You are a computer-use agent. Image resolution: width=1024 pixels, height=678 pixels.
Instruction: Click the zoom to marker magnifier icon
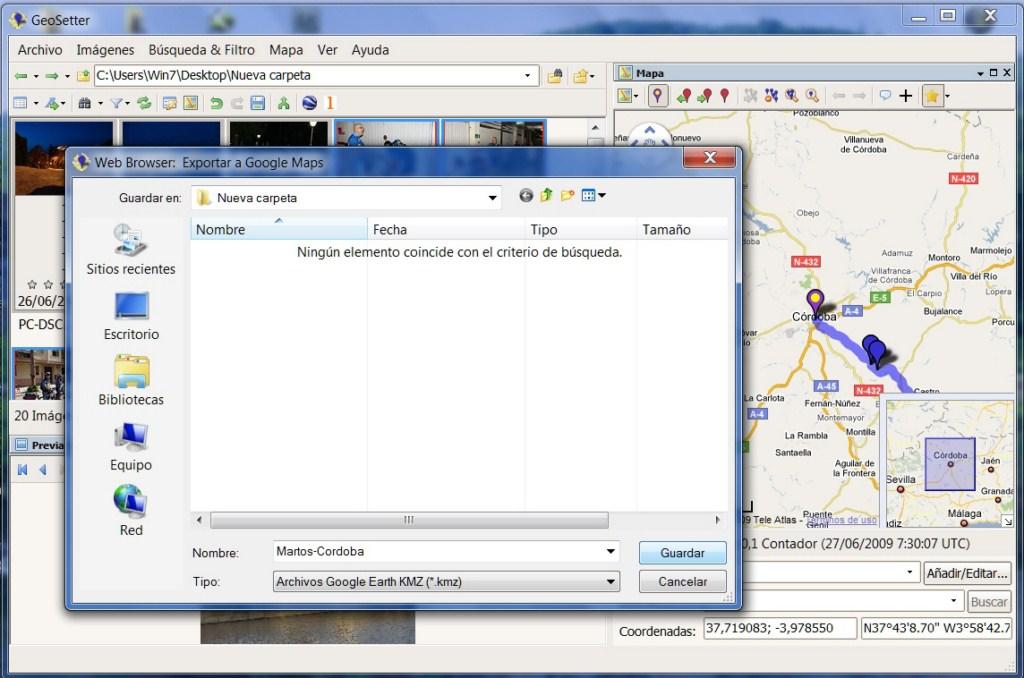pyautogui.click(x=812, y=96)
